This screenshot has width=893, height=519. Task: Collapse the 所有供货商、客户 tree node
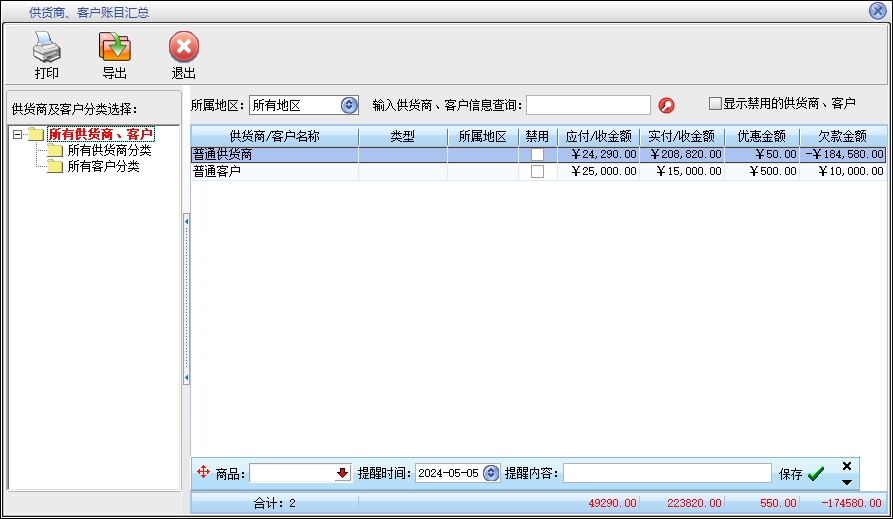[18, 134]
